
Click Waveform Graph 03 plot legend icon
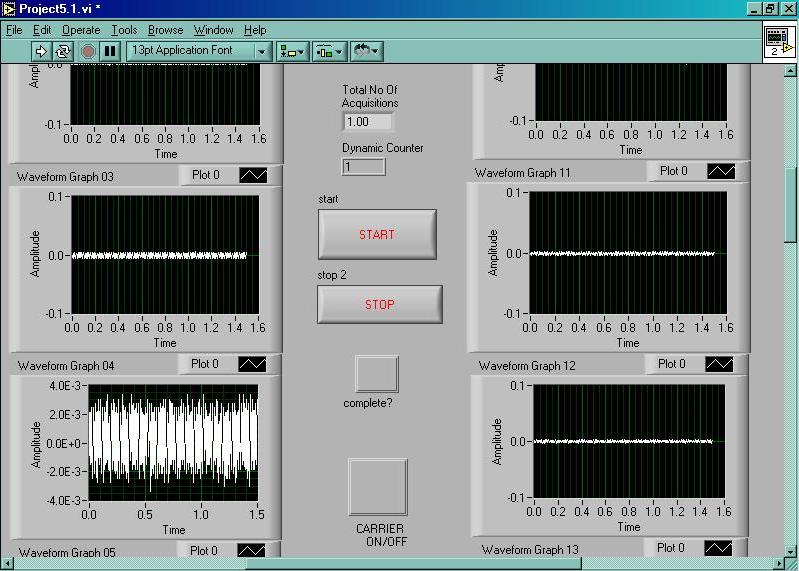click(253, 176)
